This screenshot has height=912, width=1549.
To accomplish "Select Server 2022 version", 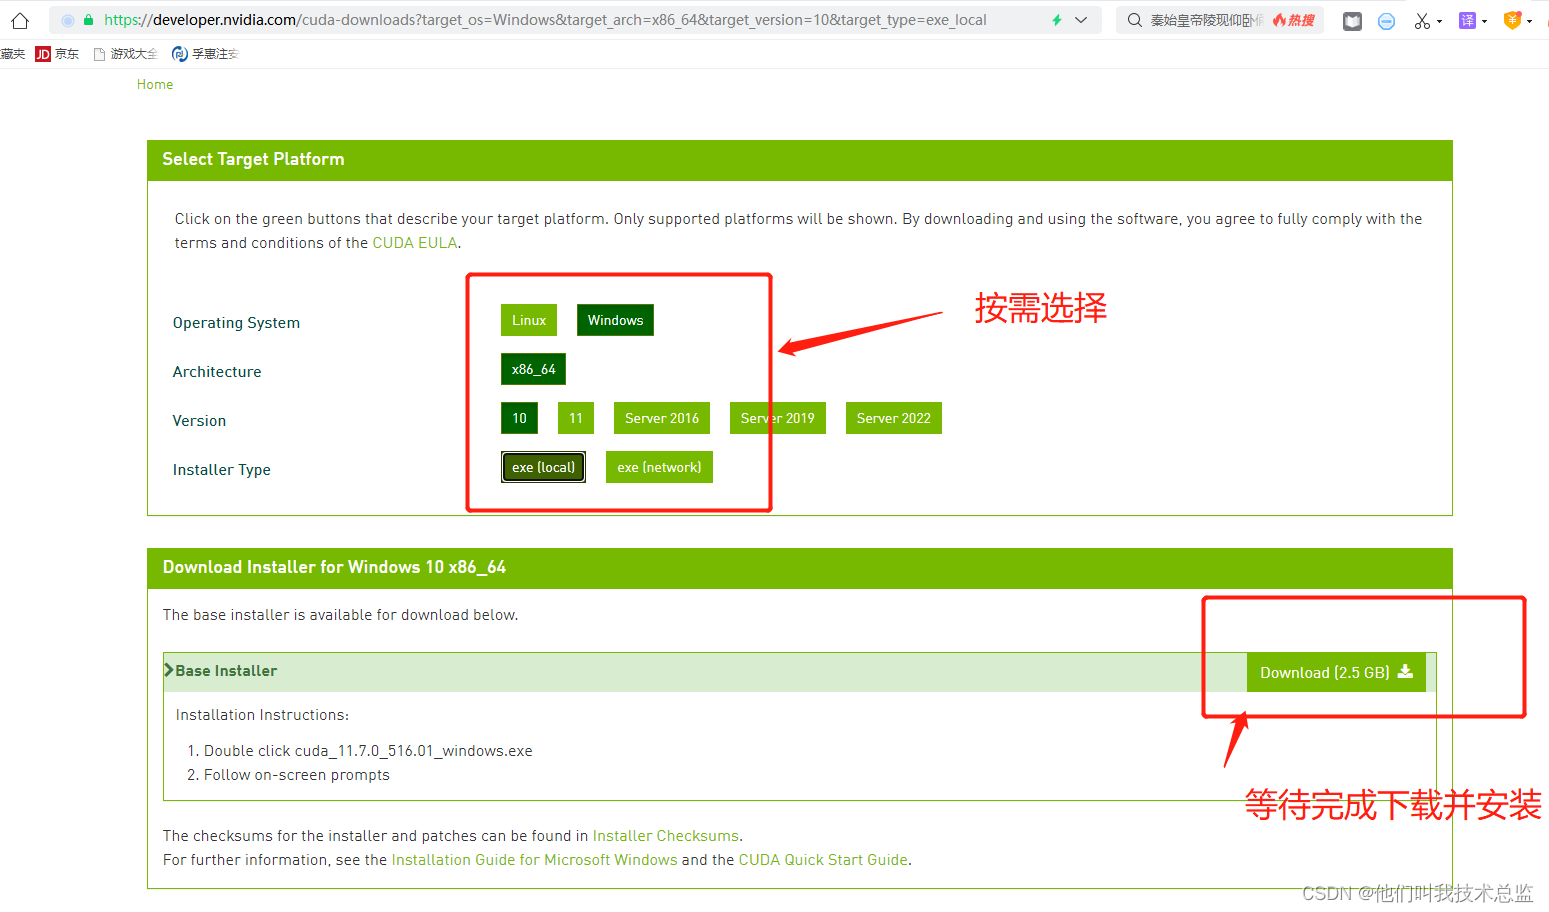I will click(894, 418).
